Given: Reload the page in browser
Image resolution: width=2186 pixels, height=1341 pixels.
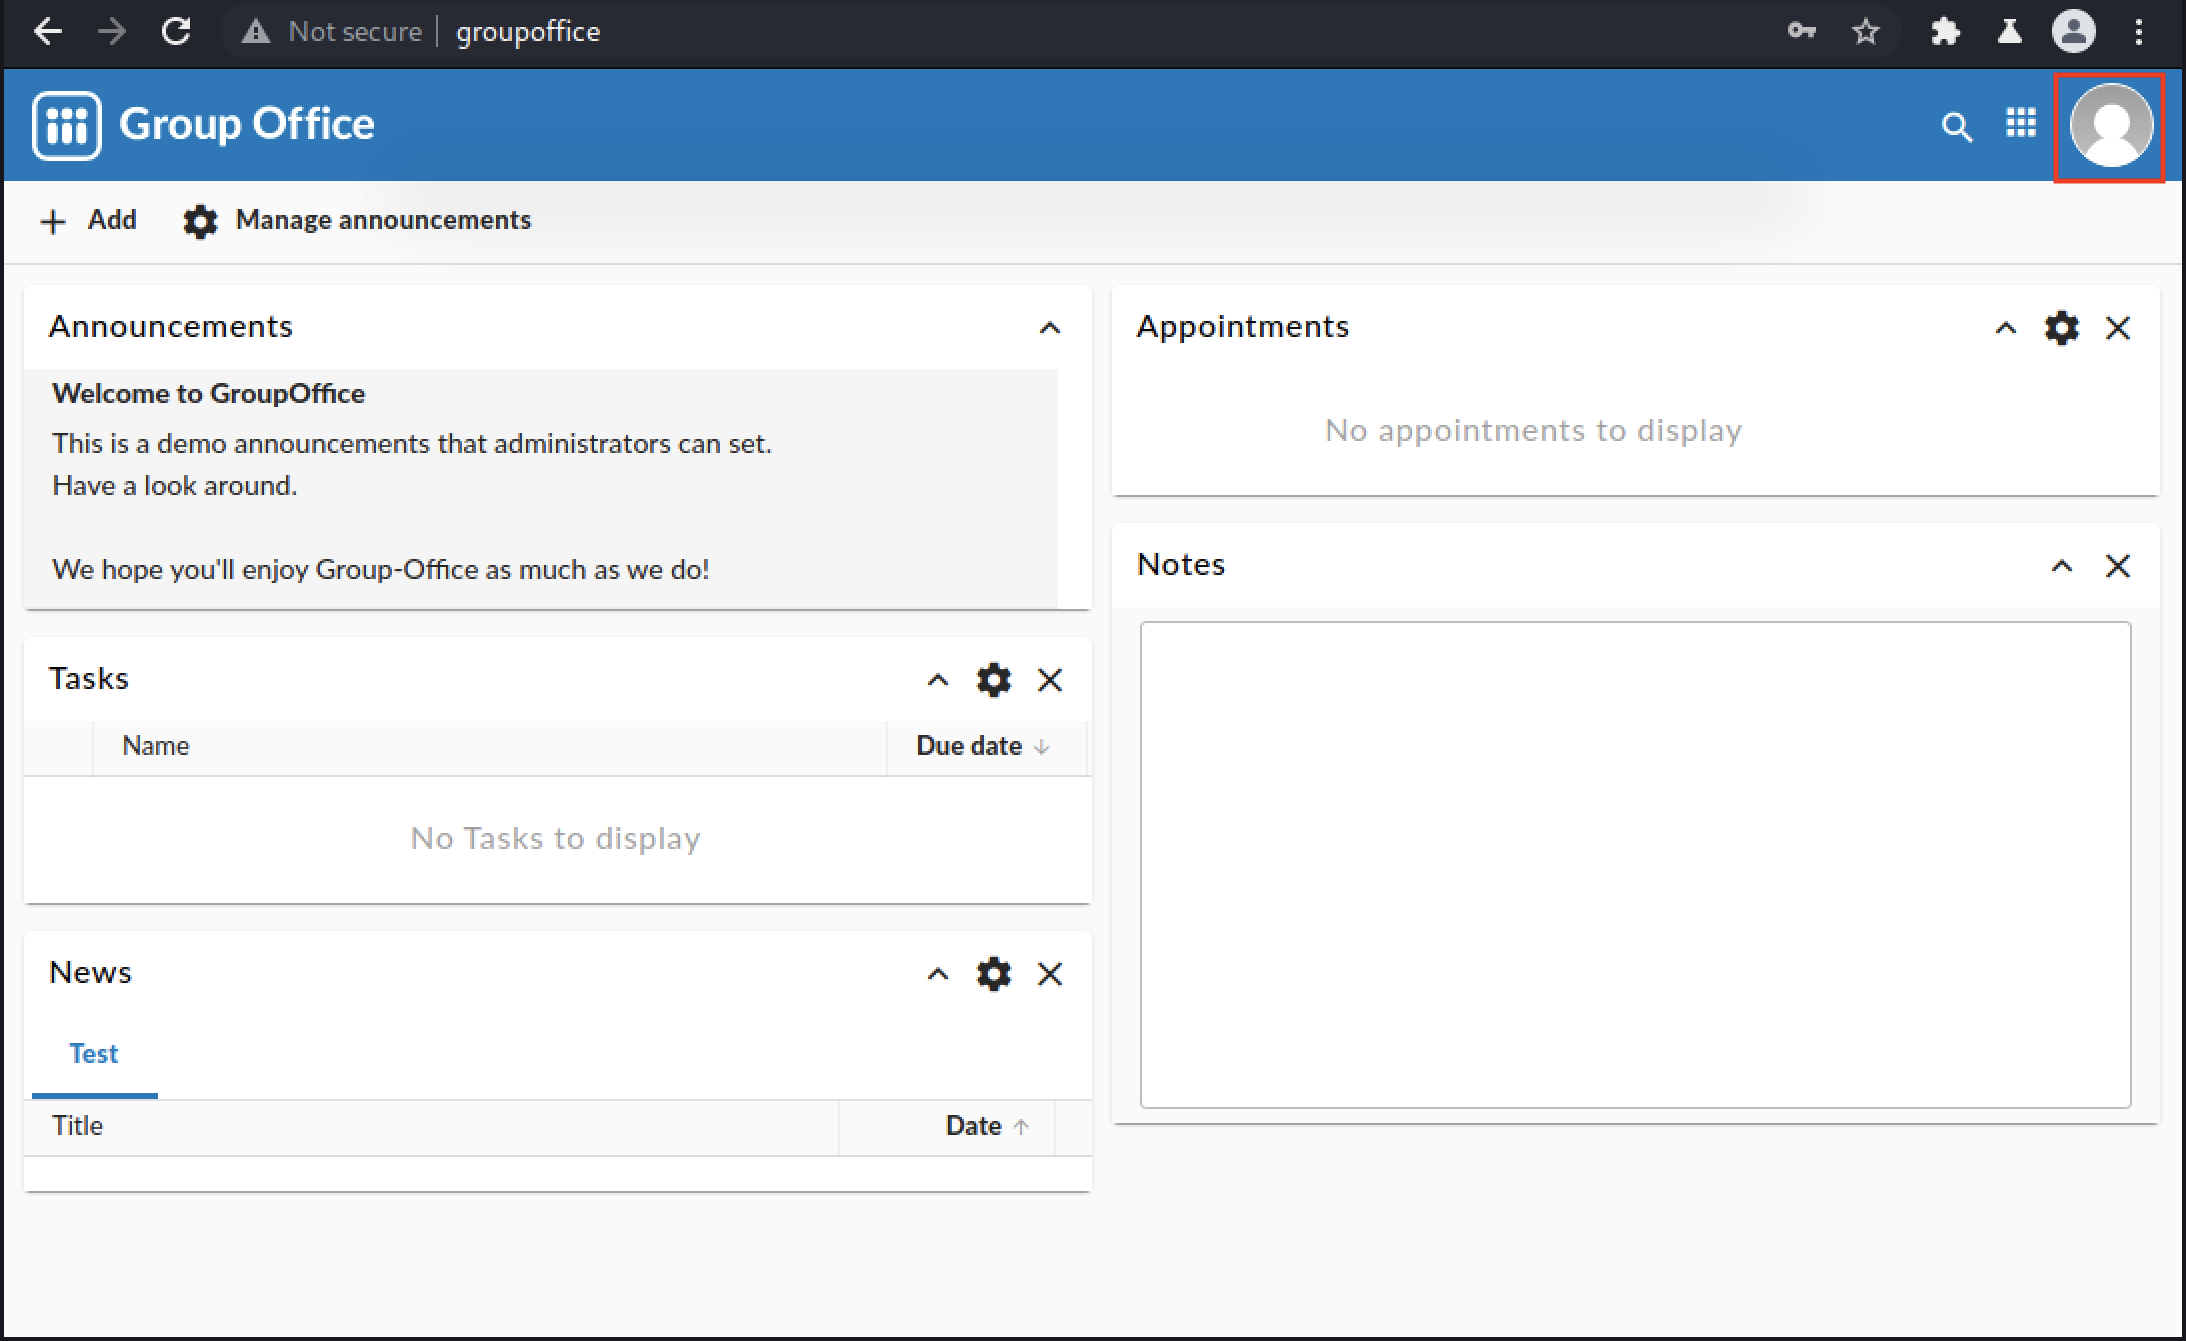Looking at the screenshot, I should click(x=176, y=32).
